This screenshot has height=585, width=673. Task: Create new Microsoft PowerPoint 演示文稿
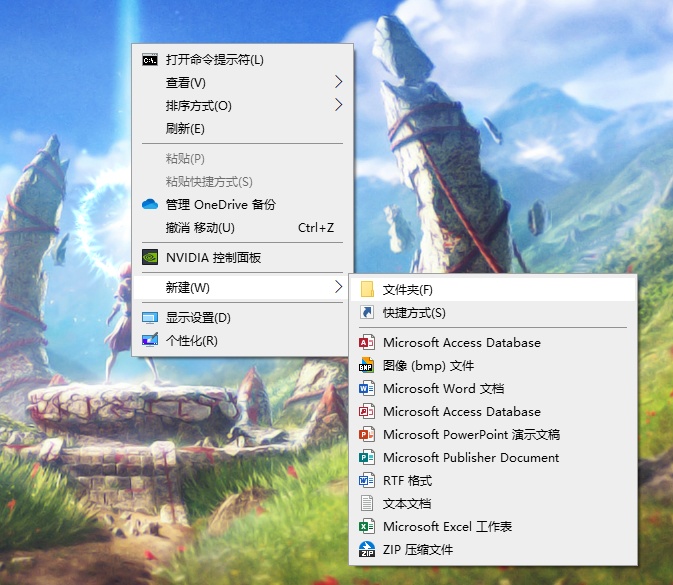pos(493,434)
